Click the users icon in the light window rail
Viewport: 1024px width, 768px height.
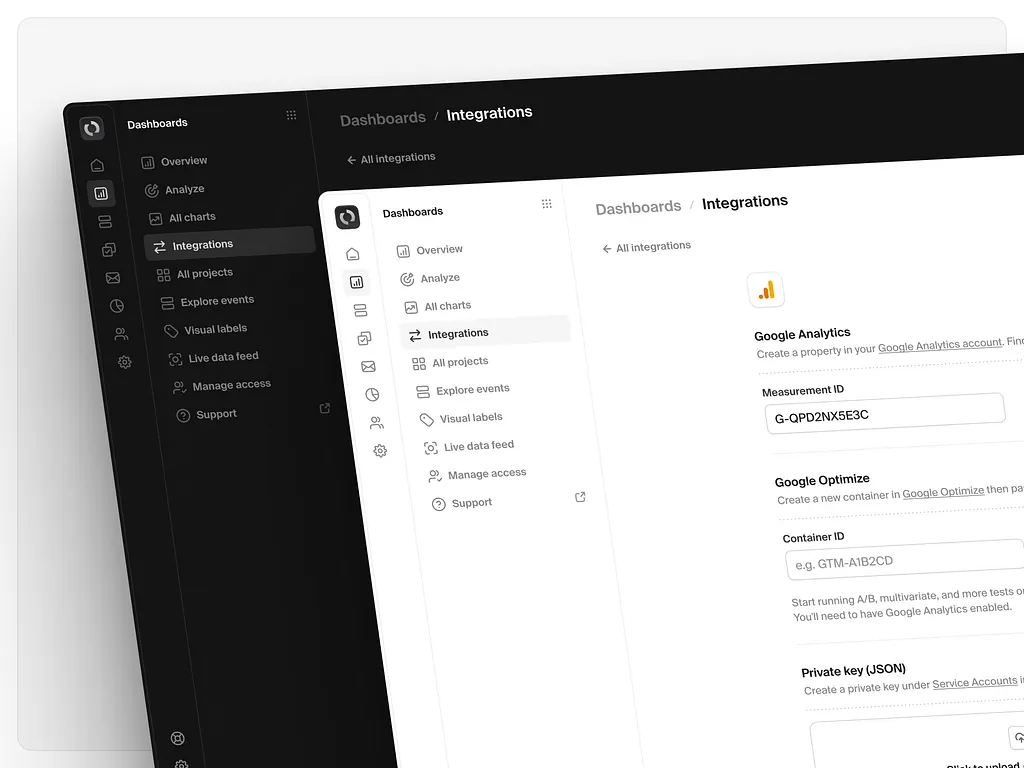376,423
